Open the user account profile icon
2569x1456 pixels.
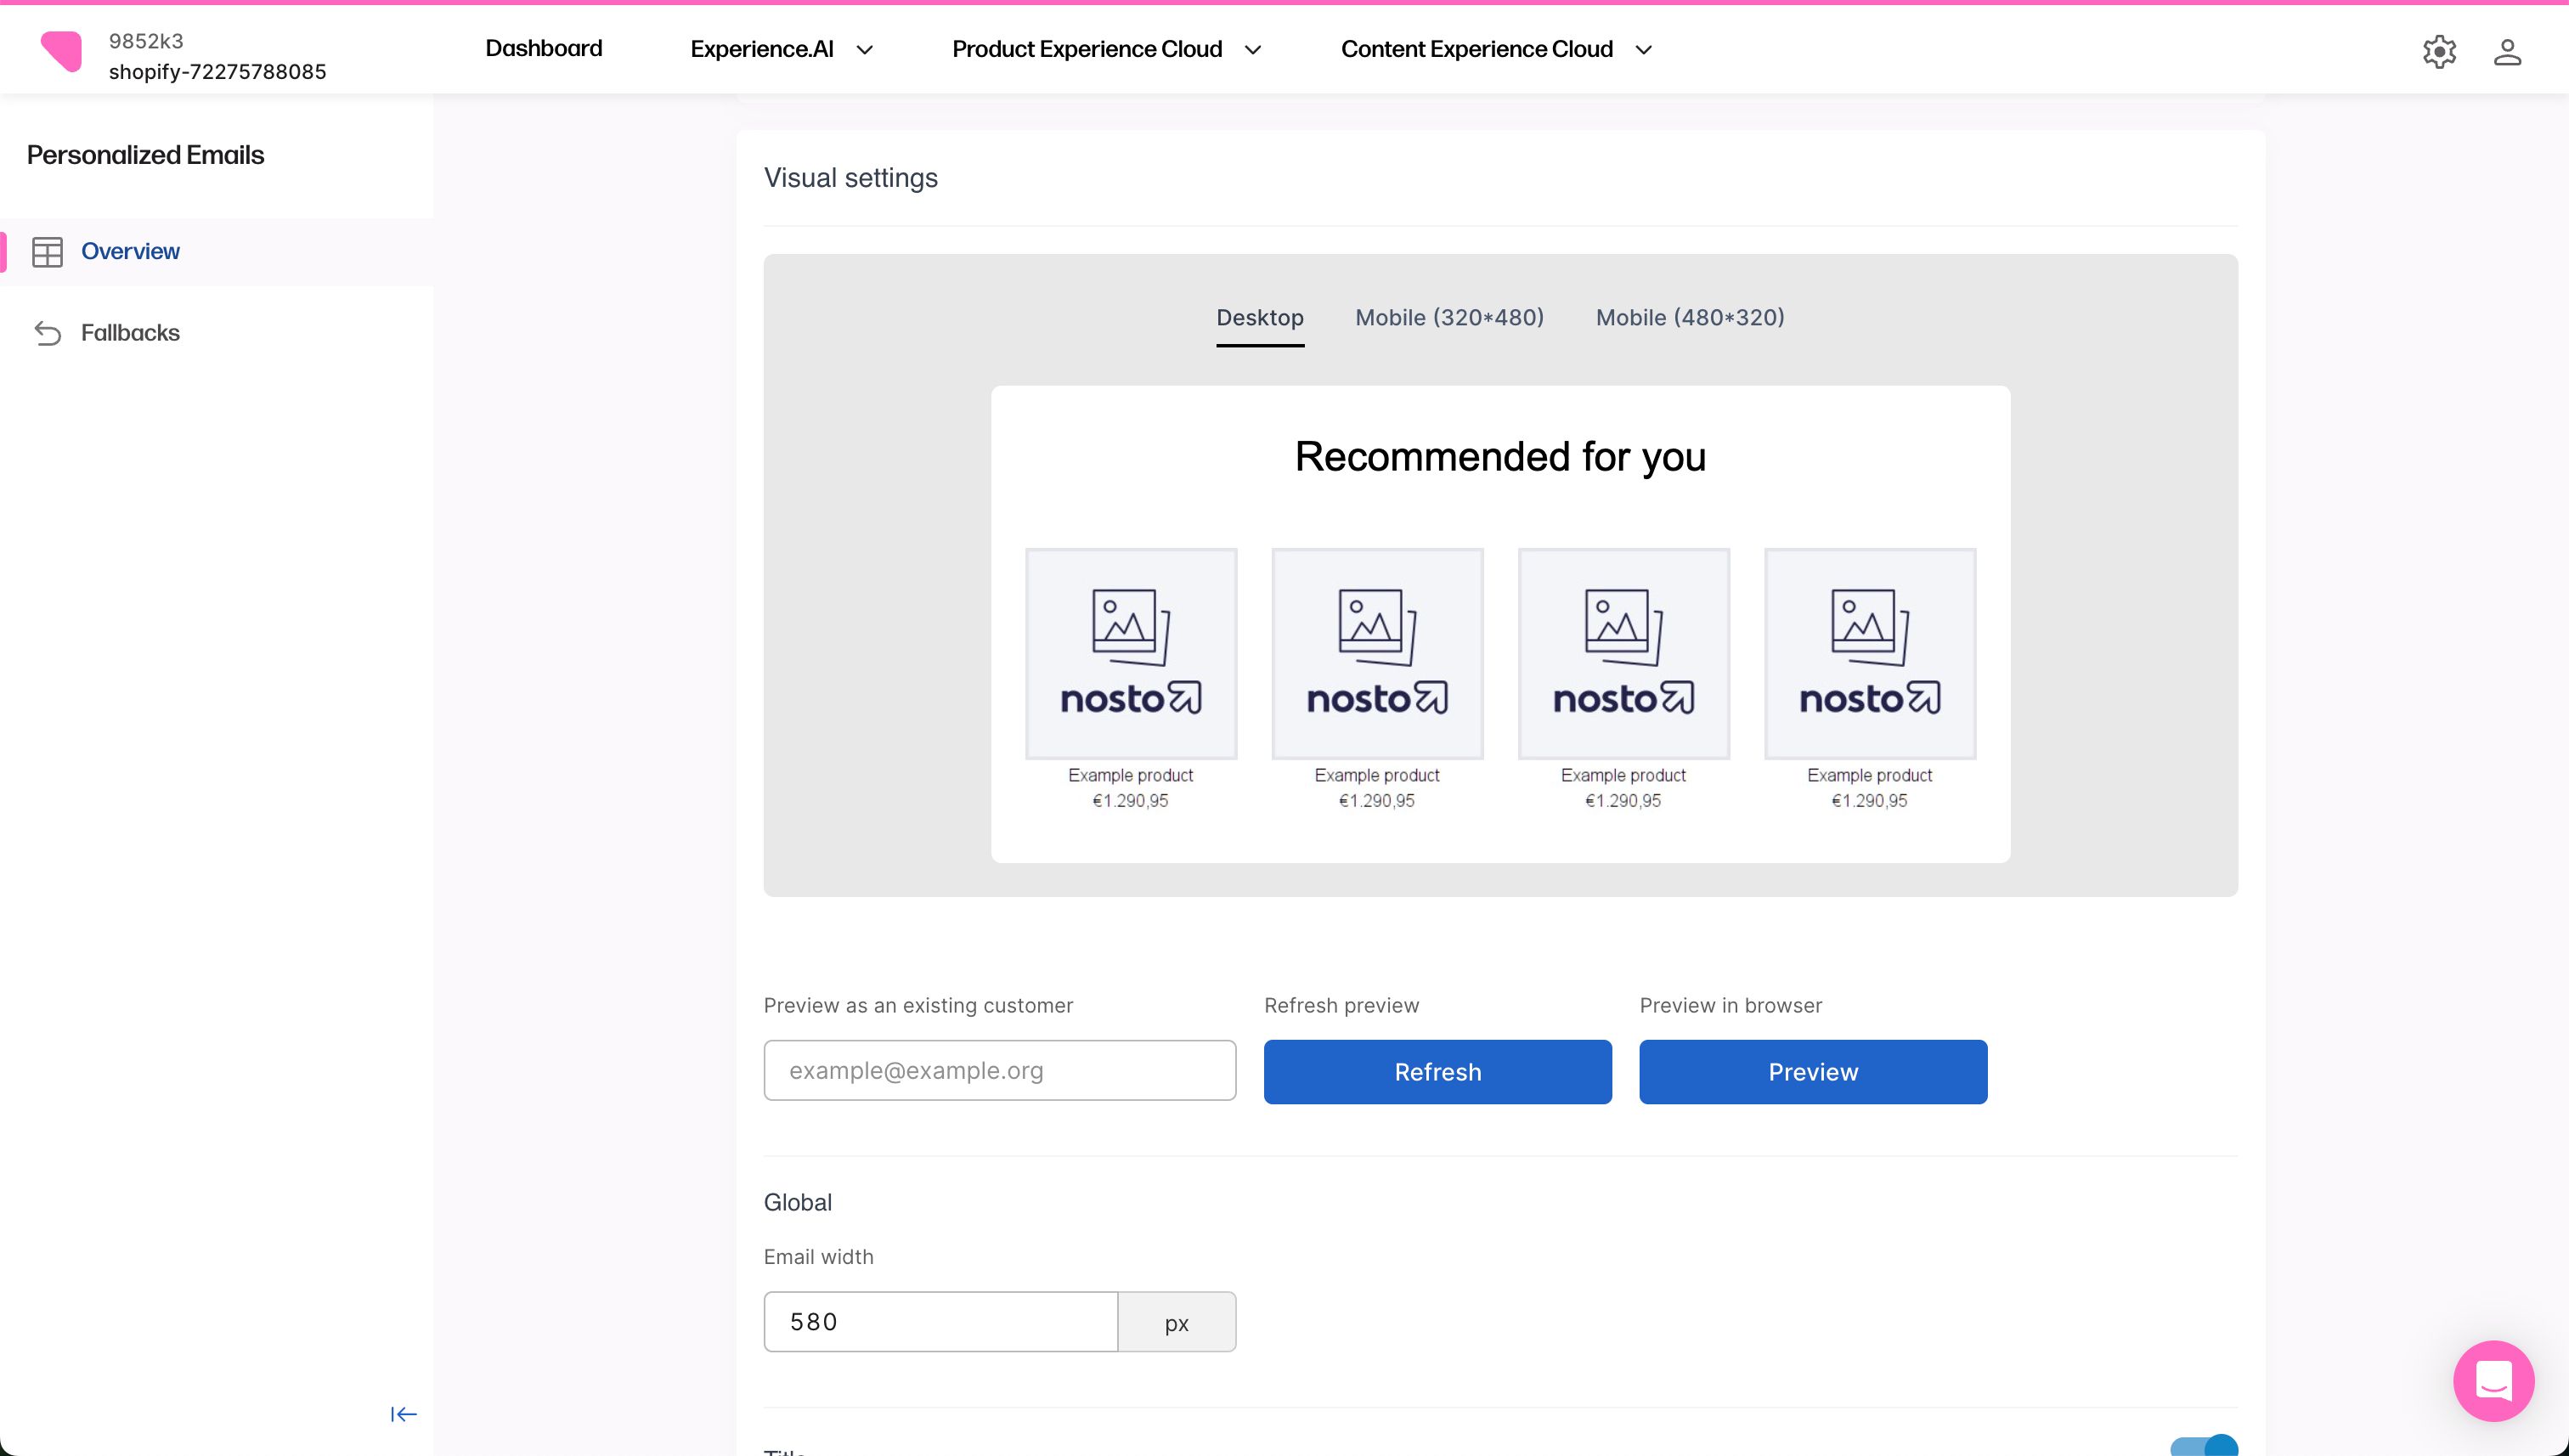pyautogui.click(x=2507, y=51)
